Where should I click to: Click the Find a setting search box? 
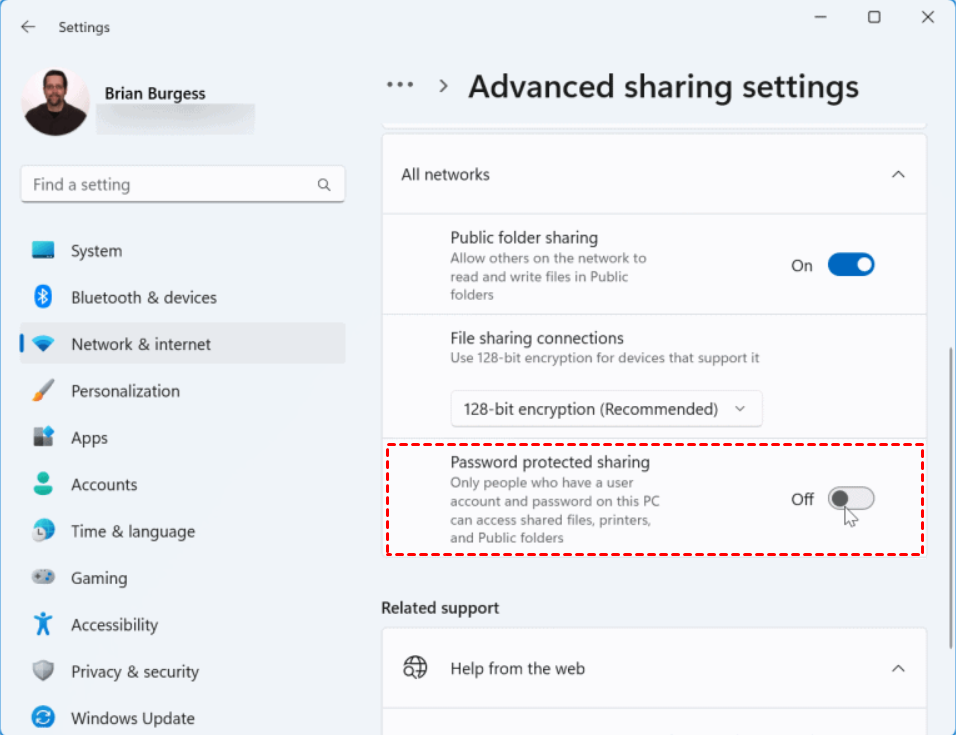click(x=170, y=185)
